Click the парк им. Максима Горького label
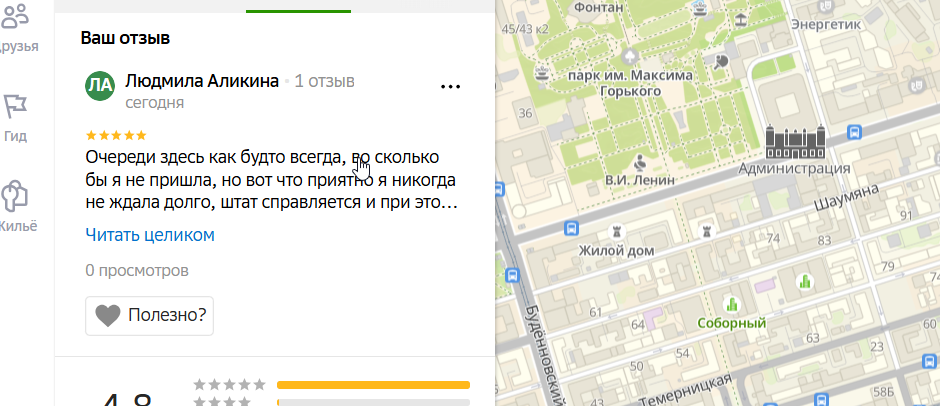 [630, 83]
